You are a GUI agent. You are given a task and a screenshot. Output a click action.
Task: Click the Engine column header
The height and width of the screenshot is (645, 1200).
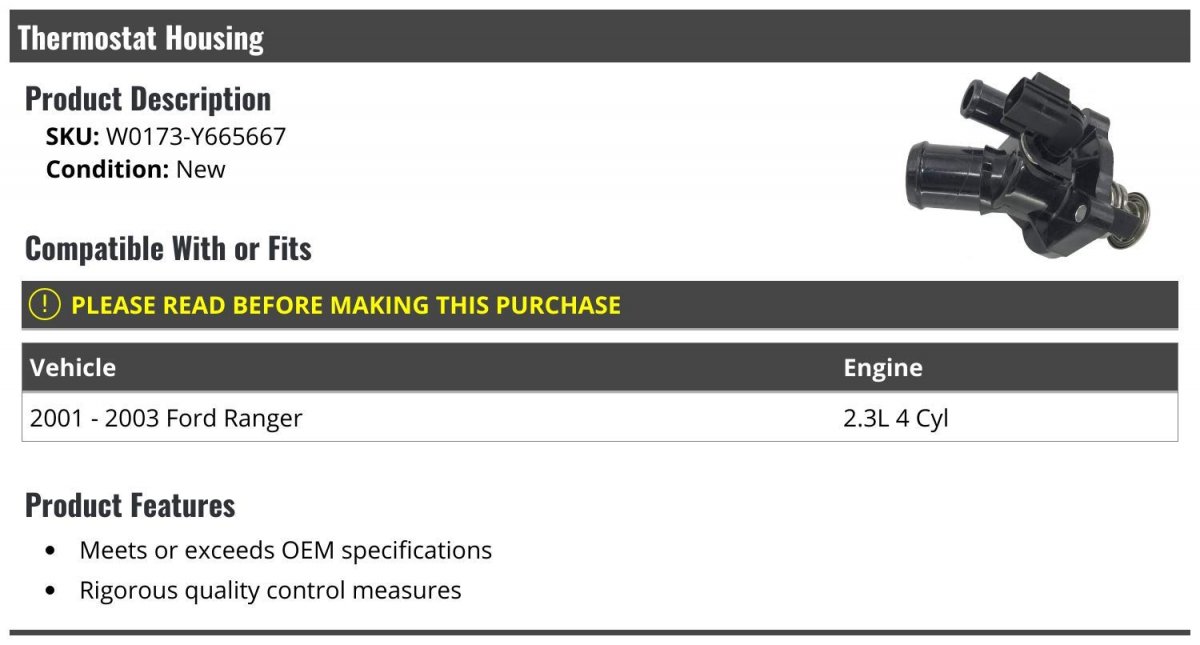(883, 367)
